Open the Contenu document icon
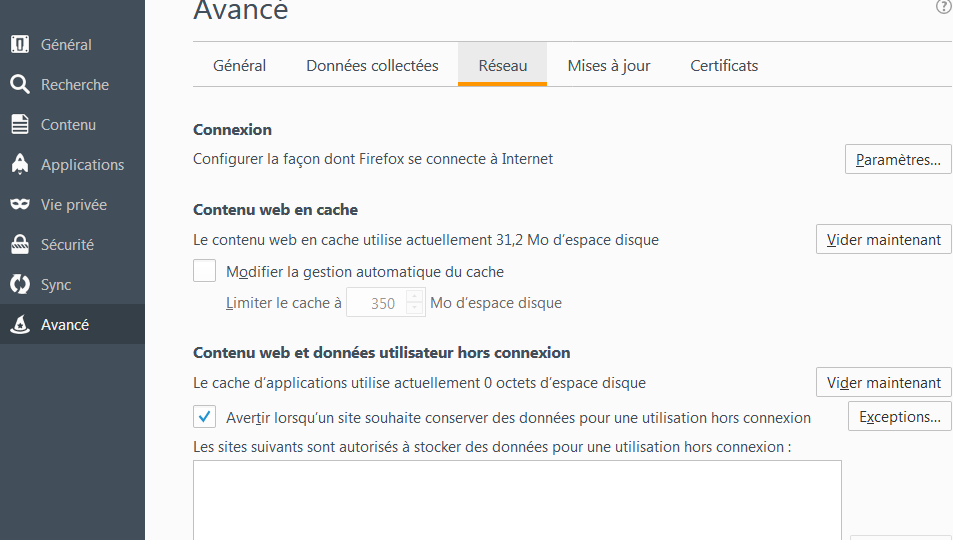Image resolution: width=953 pixels, height=540 pixels. 20,125
